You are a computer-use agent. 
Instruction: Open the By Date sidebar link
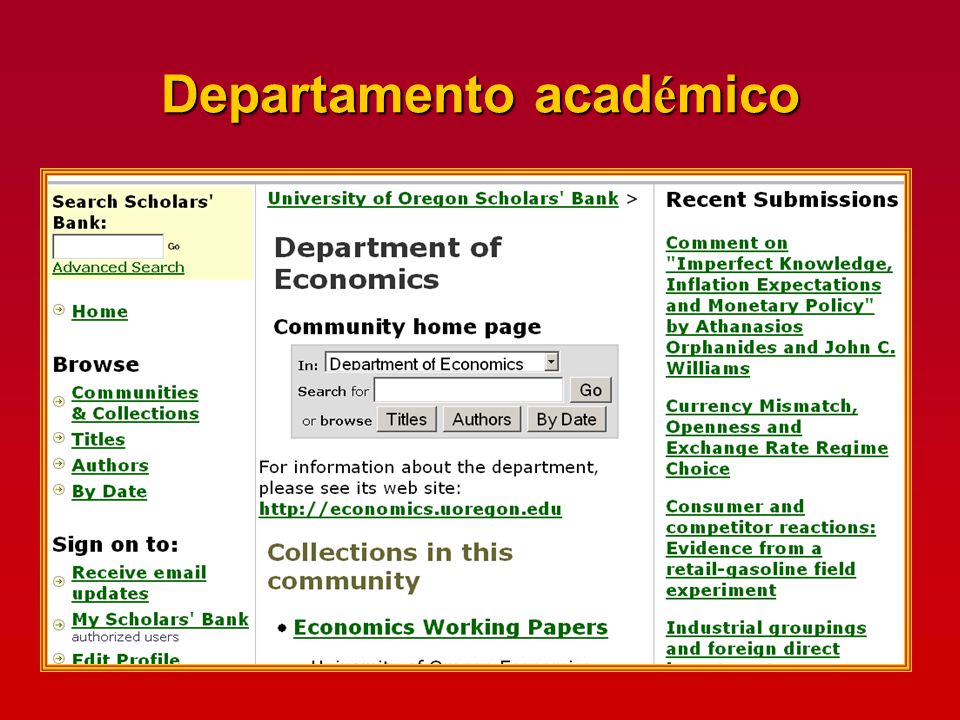110,491
